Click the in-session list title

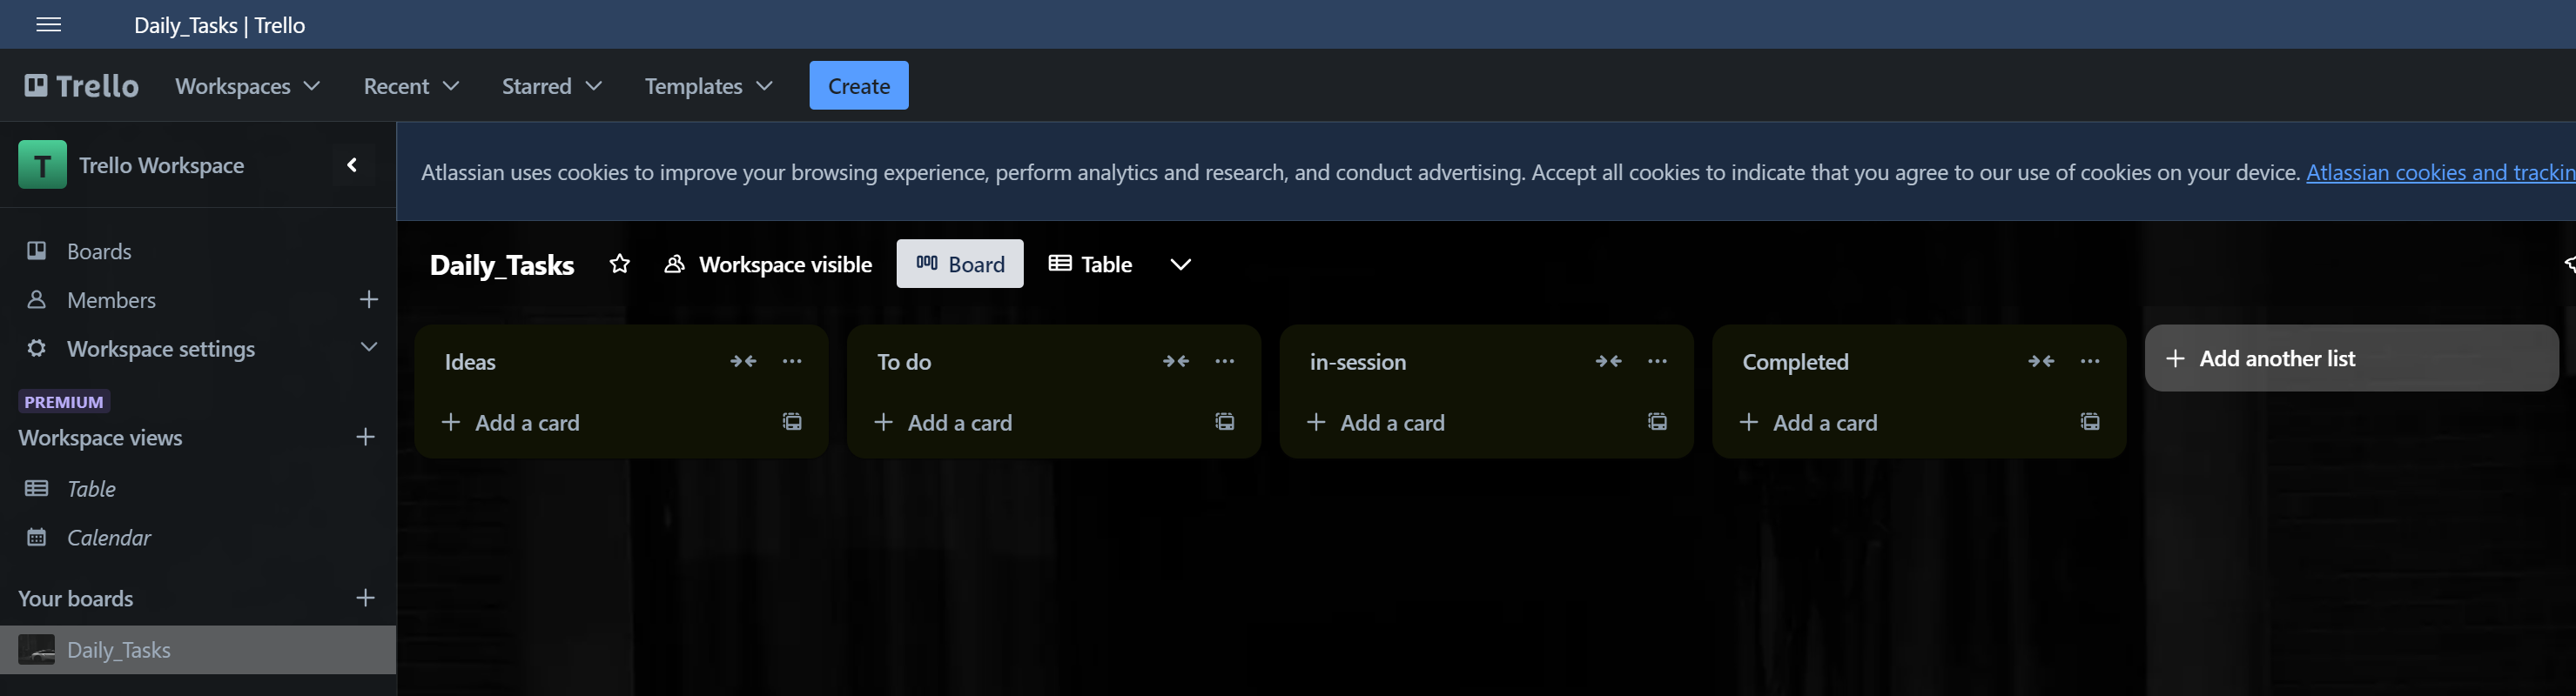(1358, 362)
